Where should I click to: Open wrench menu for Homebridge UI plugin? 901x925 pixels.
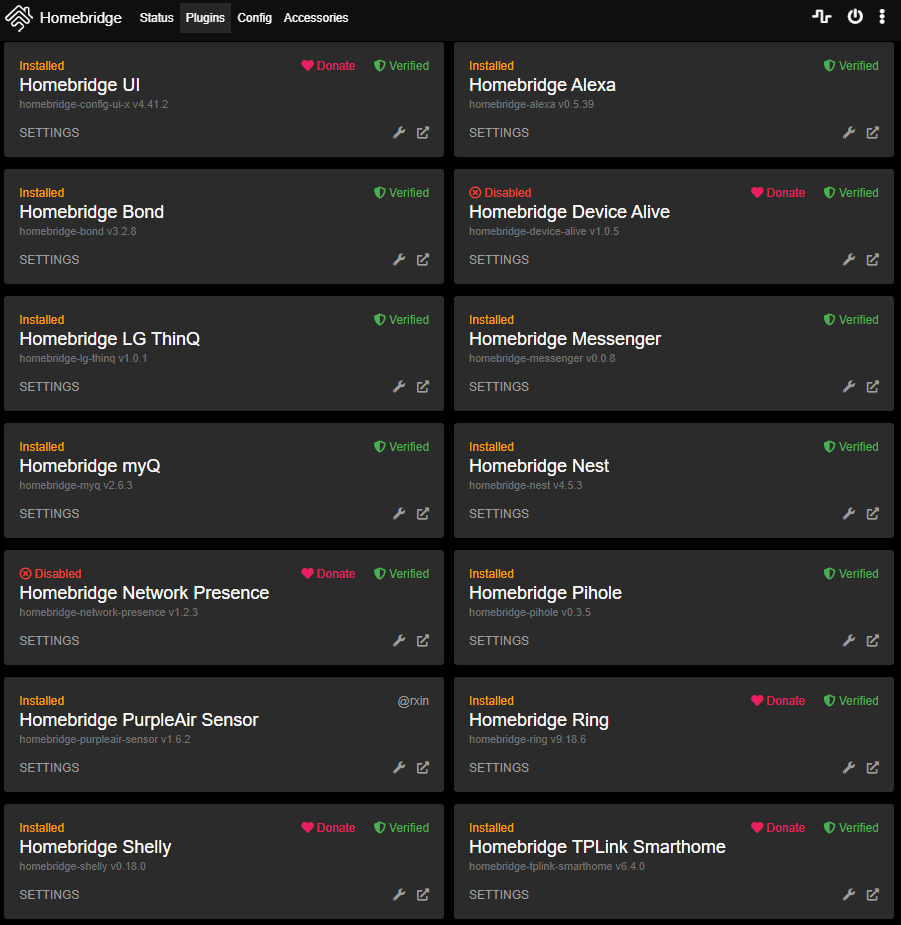pyautogui.click(x=399, y=133)
